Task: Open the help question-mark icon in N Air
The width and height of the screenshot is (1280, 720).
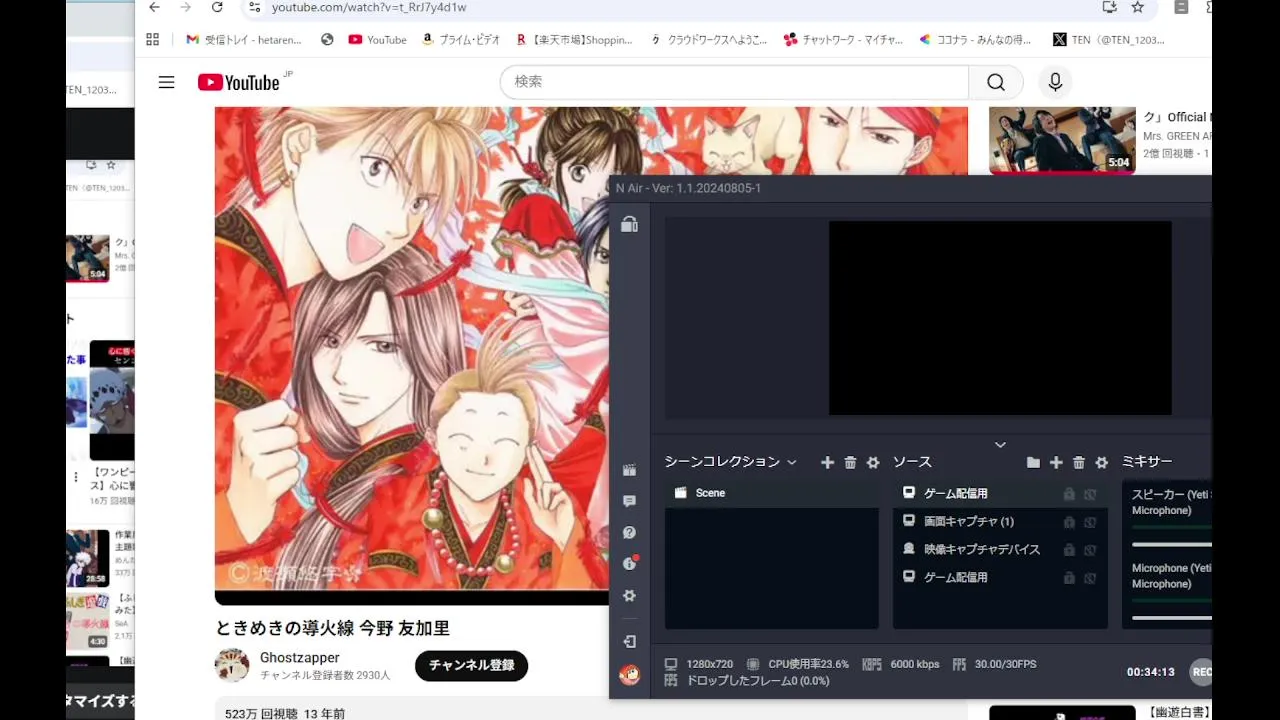Action: (629, 533)
